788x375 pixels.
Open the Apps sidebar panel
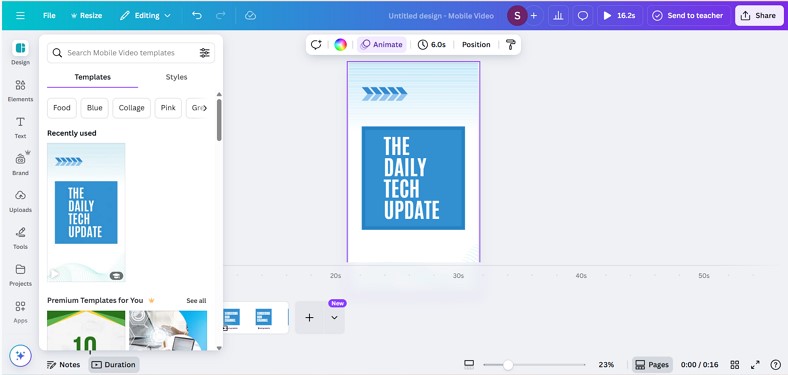coord(20,312)
